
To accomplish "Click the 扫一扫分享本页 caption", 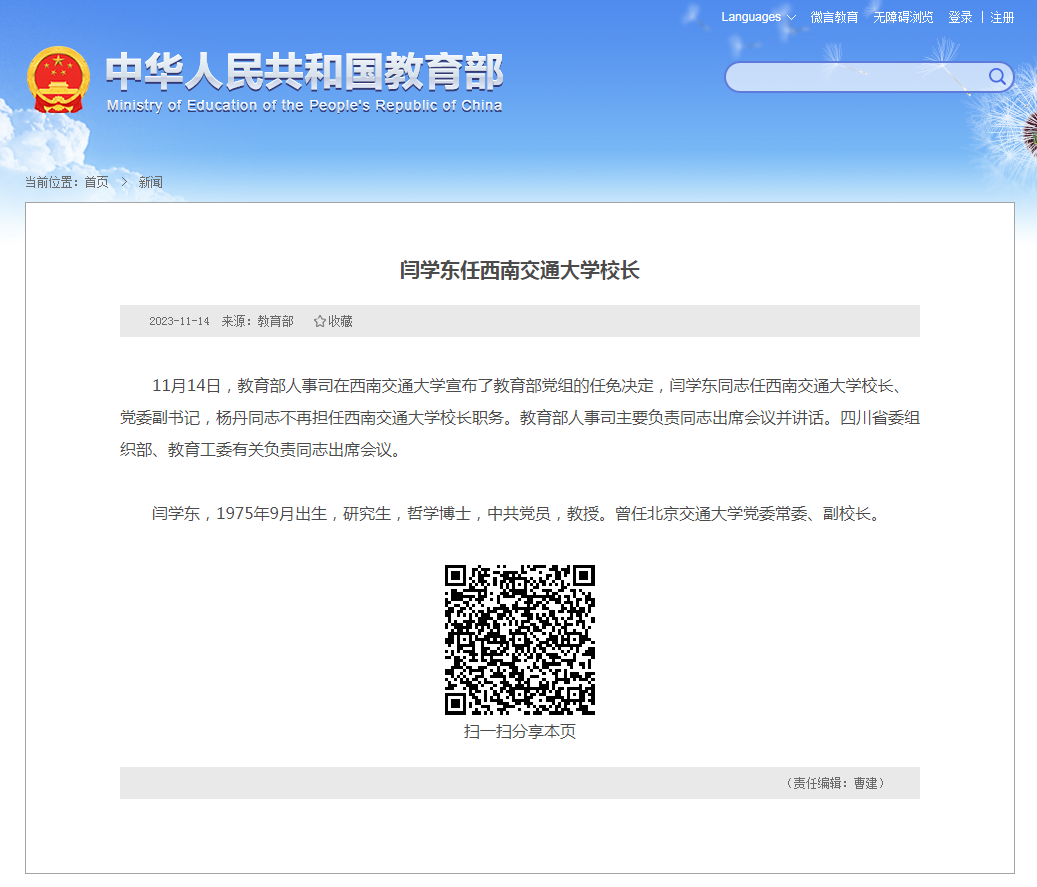I will [519, 731].
